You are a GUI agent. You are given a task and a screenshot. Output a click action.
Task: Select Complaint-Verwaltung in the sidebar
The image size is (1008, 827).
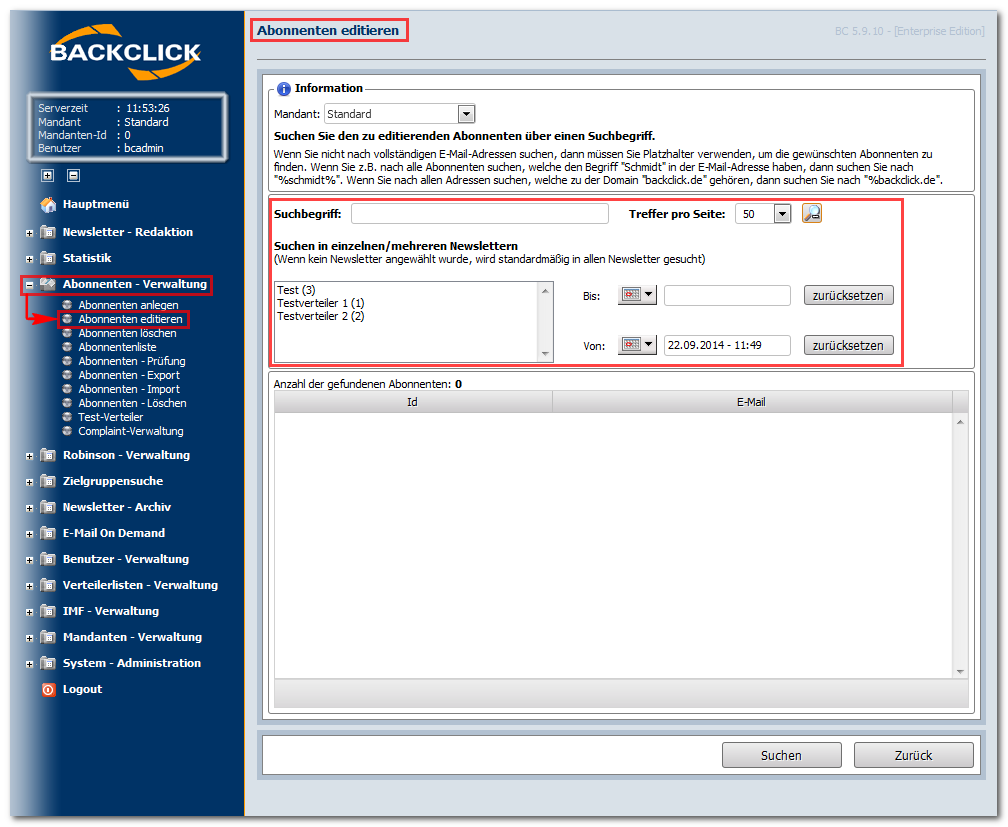pyautogui.click(x=130, y=431)
